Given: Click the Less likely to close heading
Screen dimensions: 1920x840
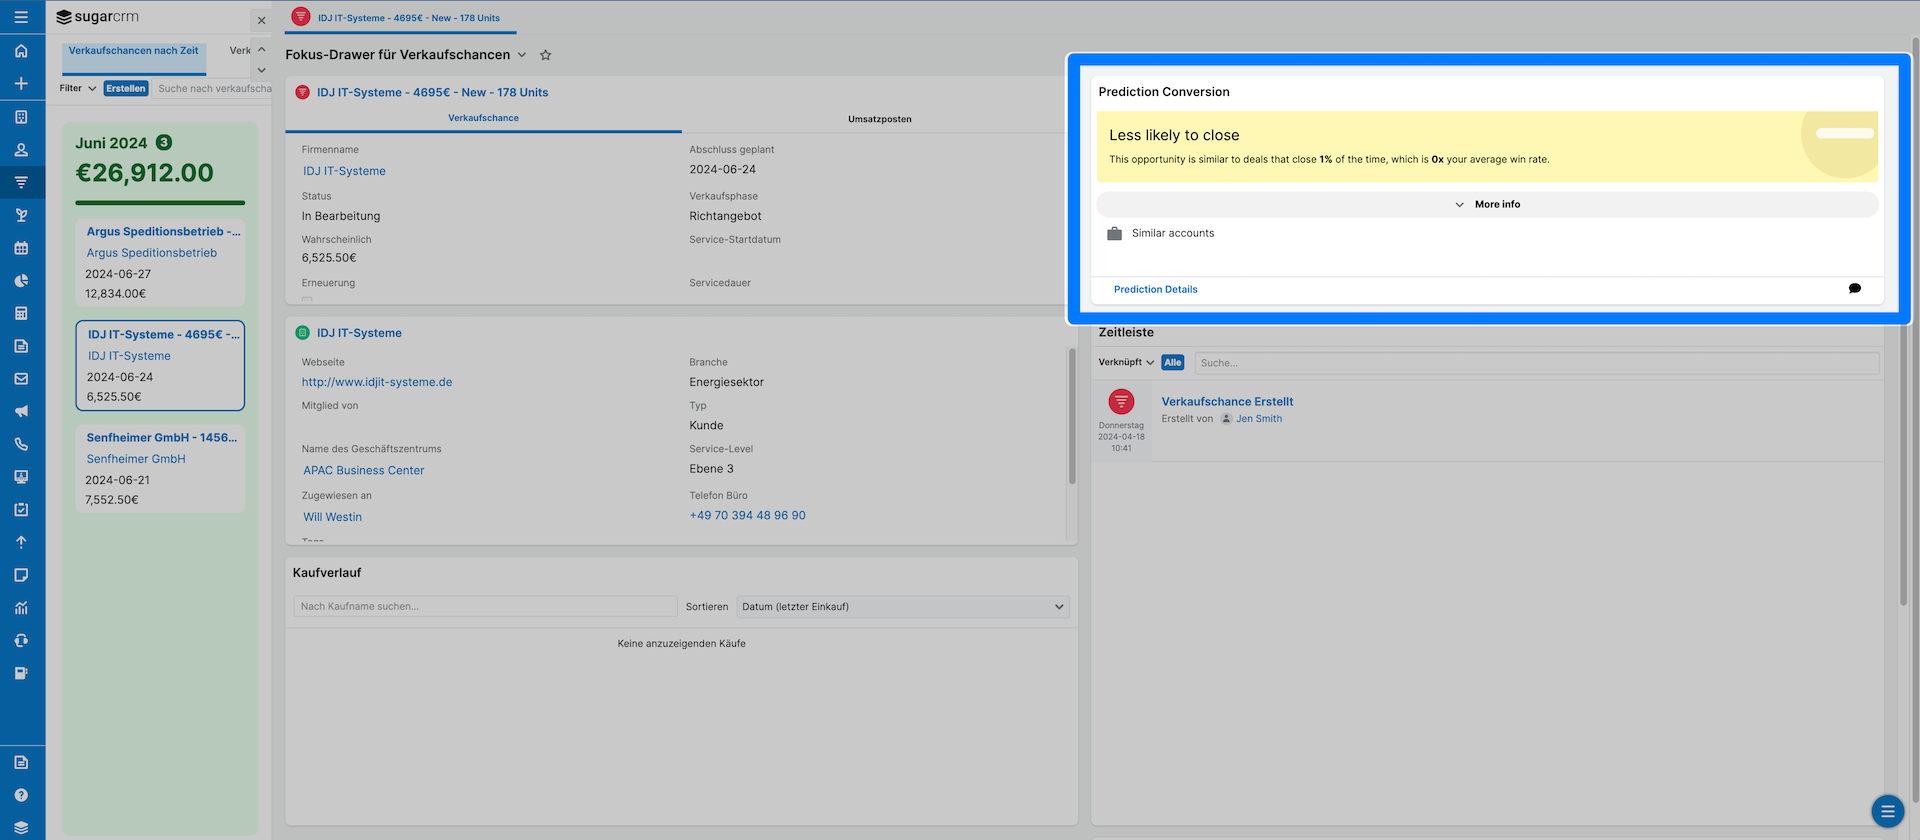Looking at the screenshot, I should (x=1174, y=135).
